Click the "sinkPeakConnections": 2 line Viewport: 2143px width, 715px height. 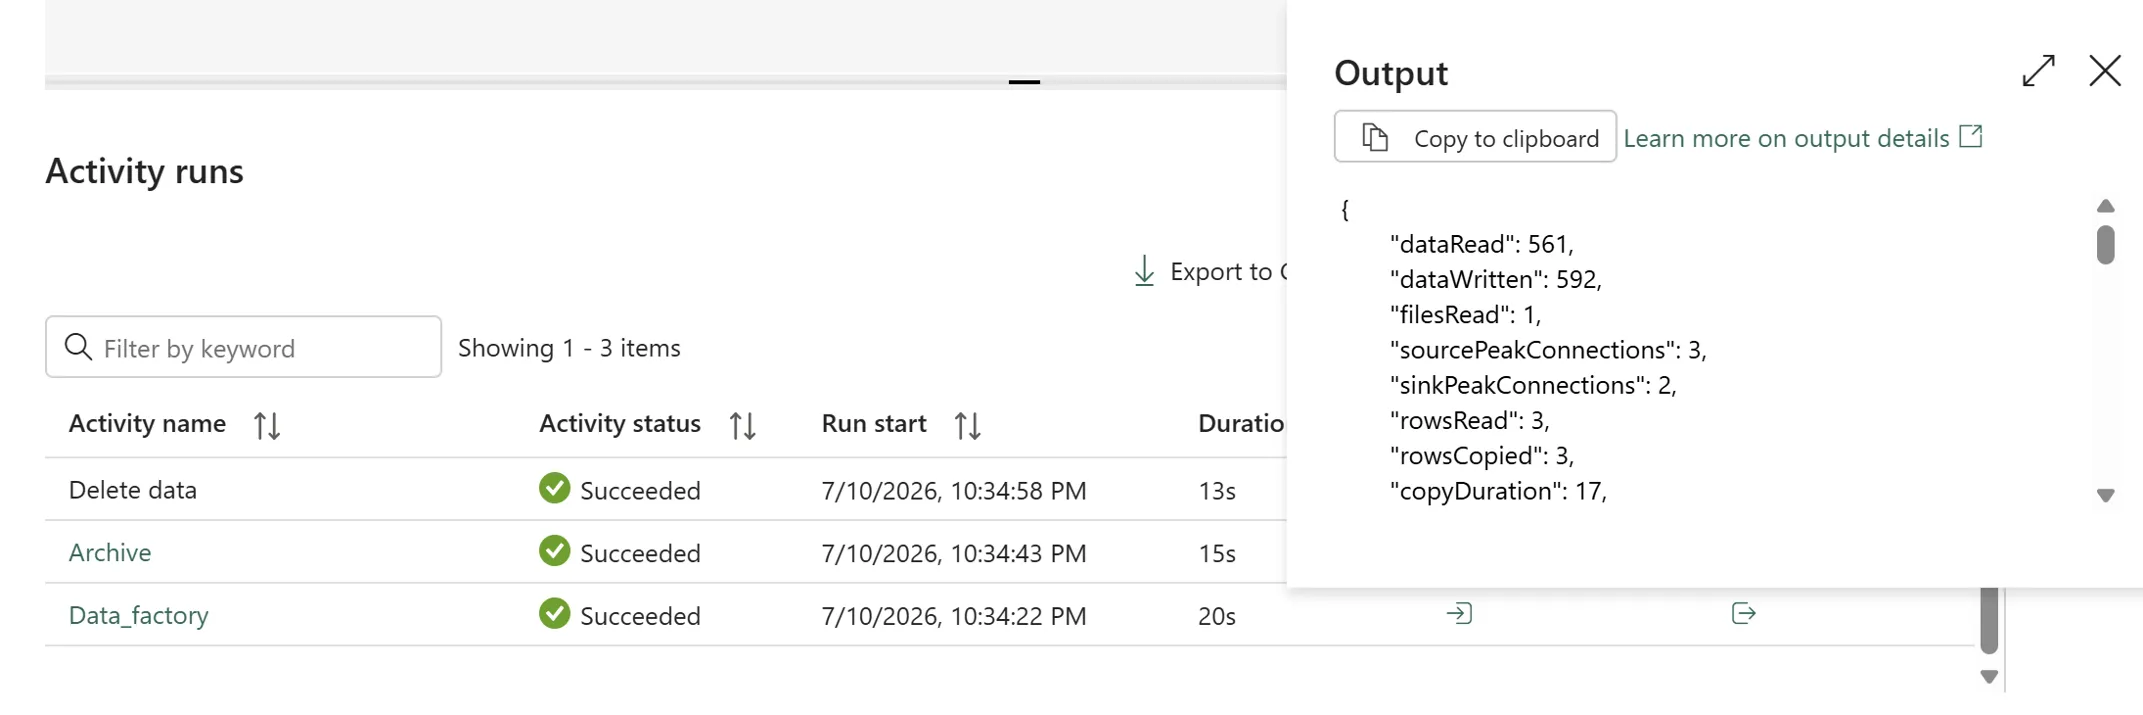click(x=1533, y=385)
